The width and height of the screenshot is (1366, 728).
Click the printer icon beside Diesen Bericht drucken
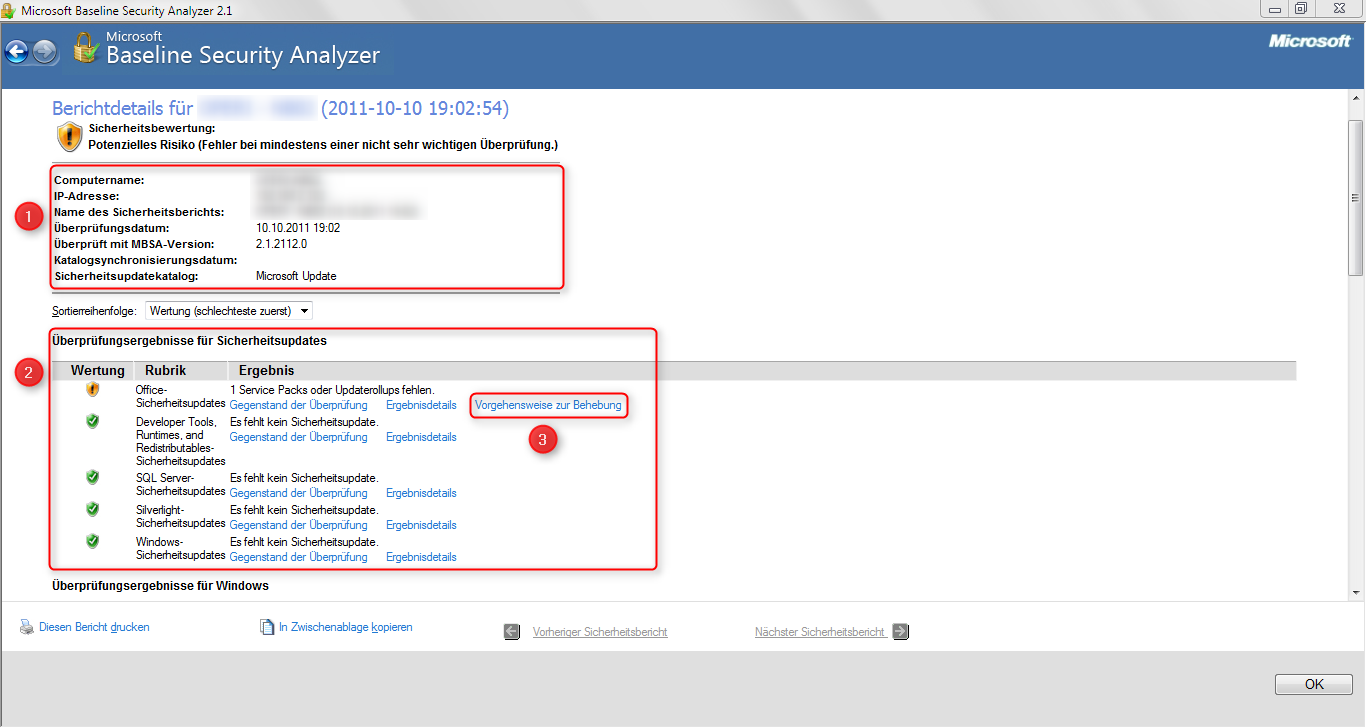click(x=25, y=626)
